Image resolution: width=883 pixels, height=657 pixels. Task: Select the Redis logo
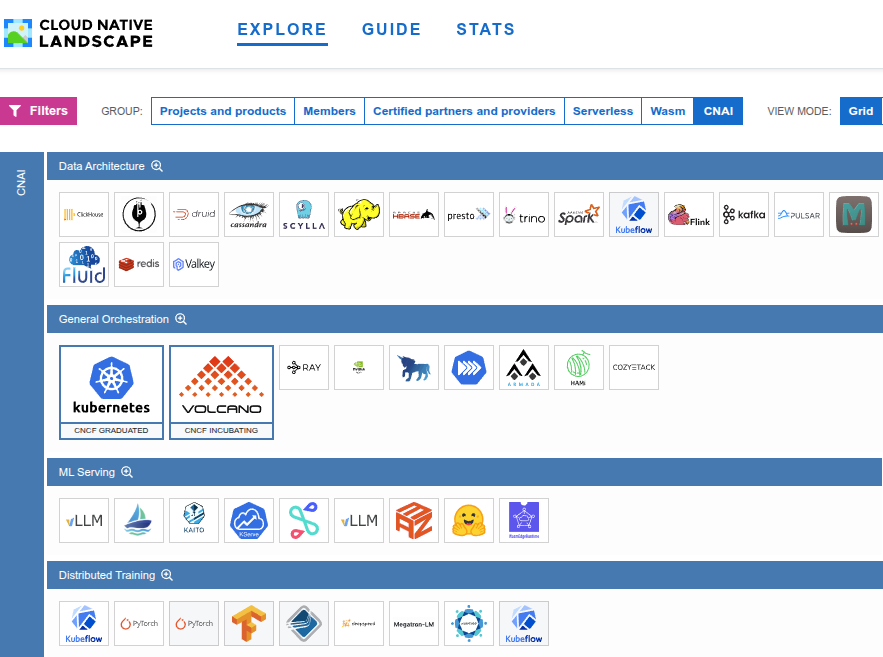139,265
